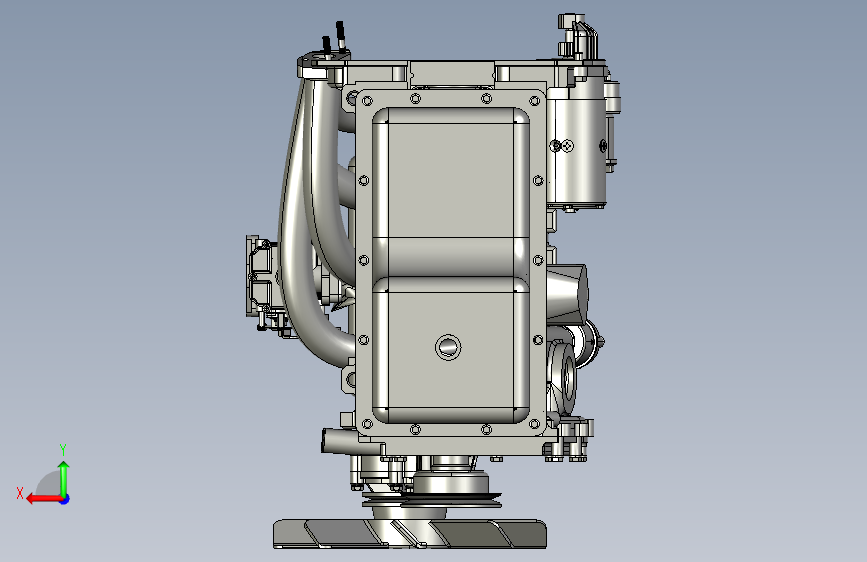Screen dimensions: 867x562
Task: Click the "X" axis label
Action: [20, 493]
